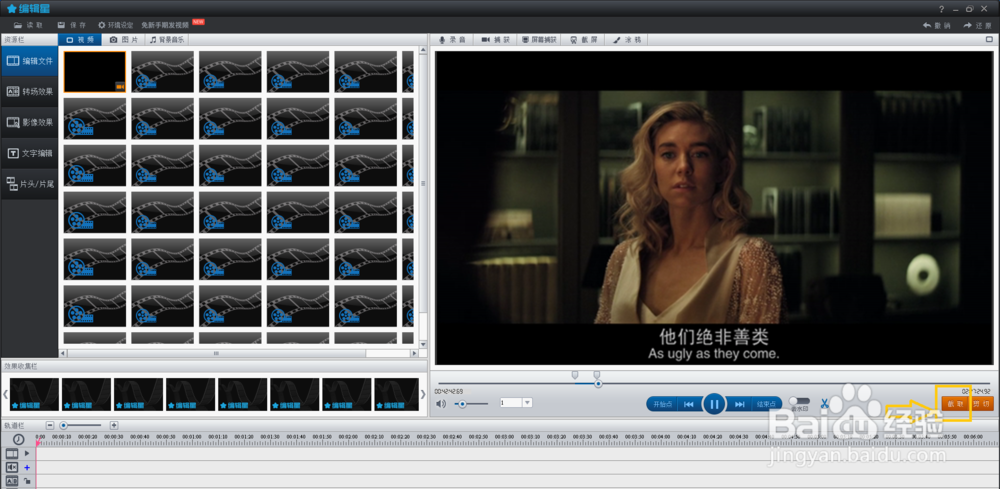Viewport: 1000px width, 489px height.
Task: Go to next effects with right chevron
Action: click(x=423, y=394)
